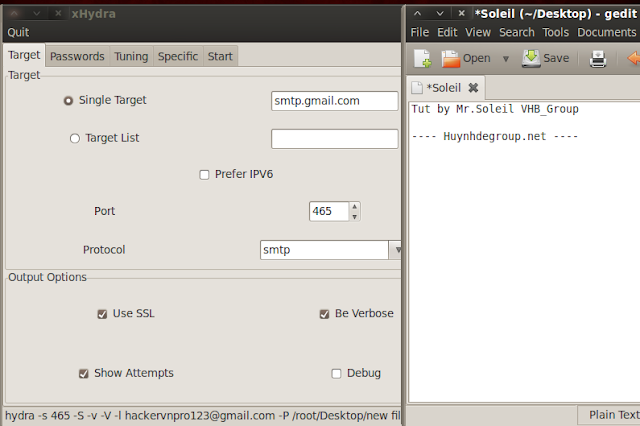Click the Save button label in gedit
The image size is (640, 426).
(x=556, y=58)
